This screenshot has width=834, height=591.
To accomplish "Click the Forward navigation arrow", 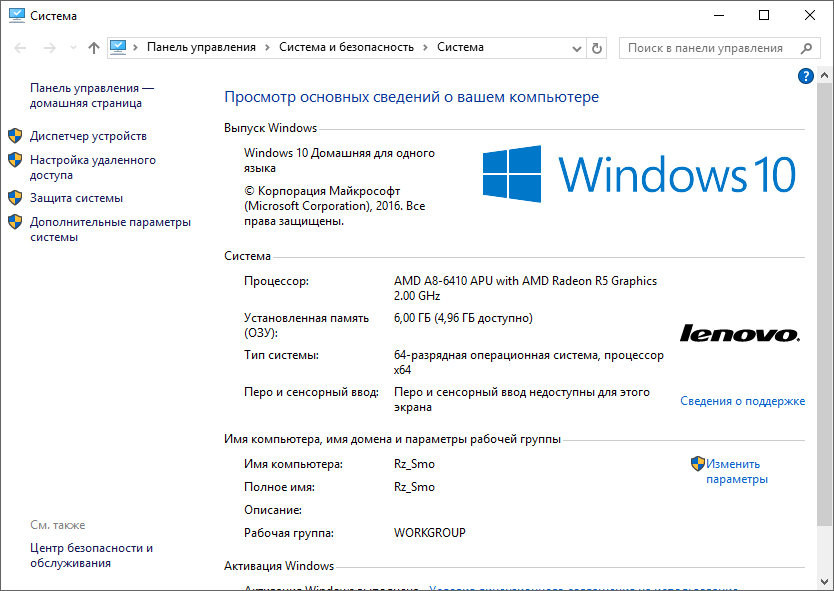I will click(50, 48).
